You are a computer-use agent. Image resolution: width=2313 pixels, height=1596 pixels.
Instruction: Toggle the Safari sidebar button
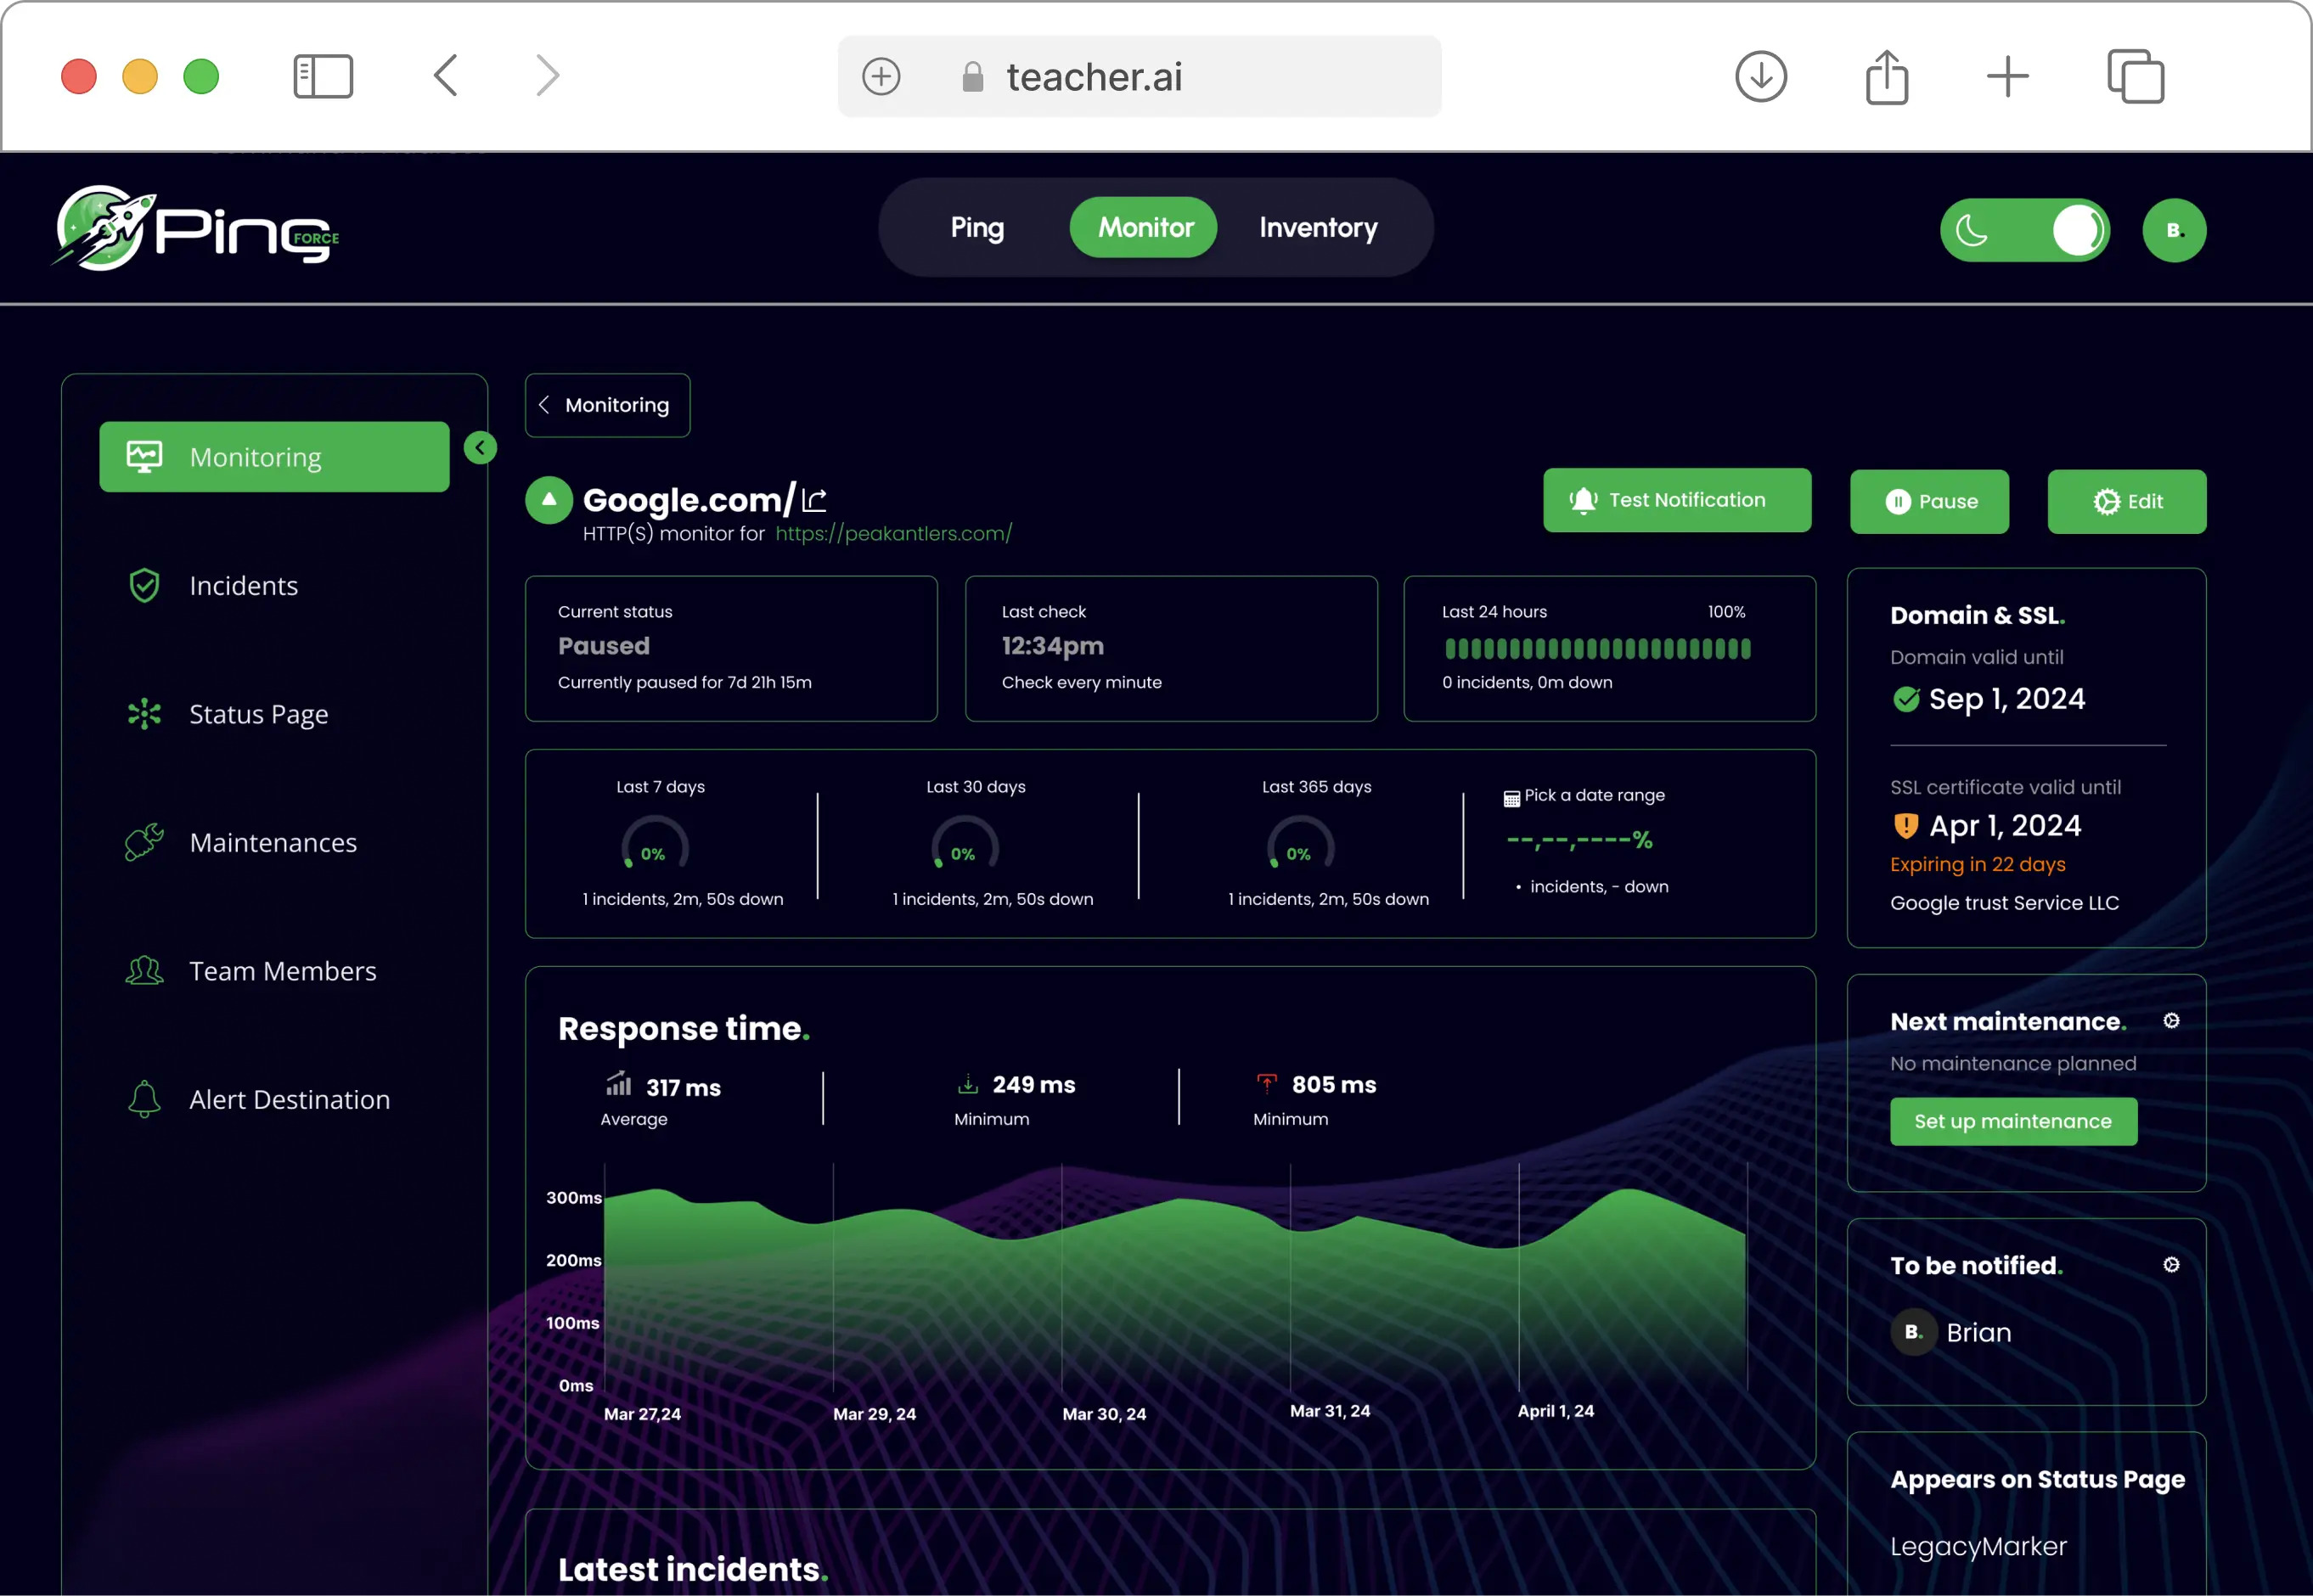pos(323,76)
